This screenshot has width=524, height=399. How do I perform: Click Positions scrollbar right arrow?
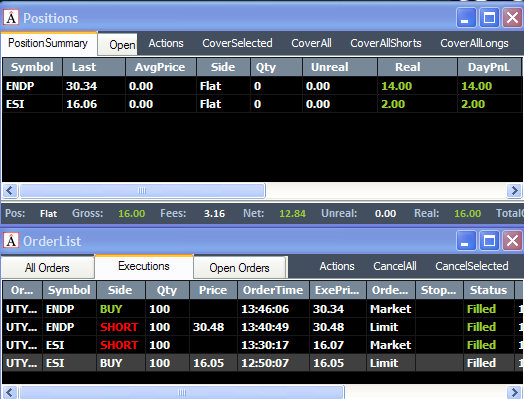(x=514, y=191)
